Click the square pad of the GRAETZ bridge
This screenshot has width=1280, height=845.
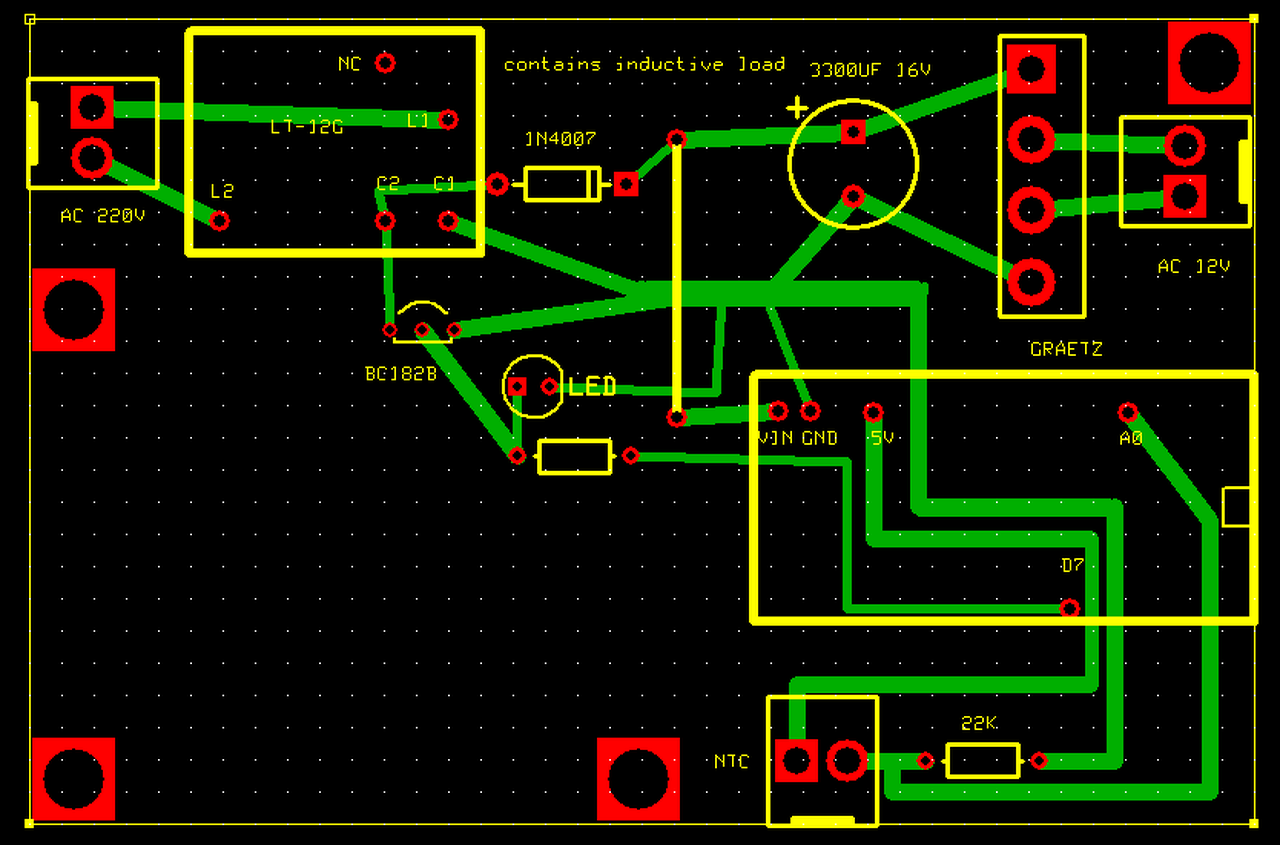click(x=1031, y=69)
